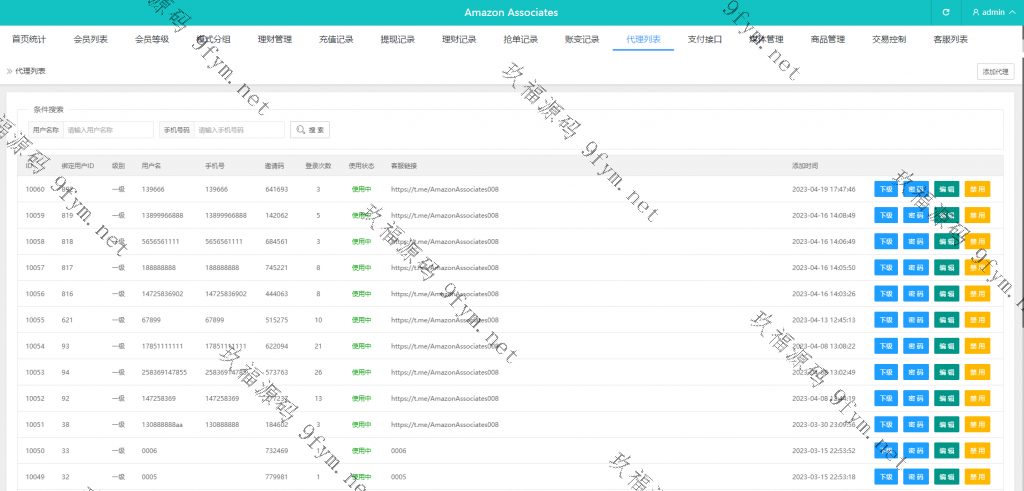This screenshot has width=1024, height=491.
Task: Click 禁用 for agent ID 10059
Action: (x=977, y=215)
